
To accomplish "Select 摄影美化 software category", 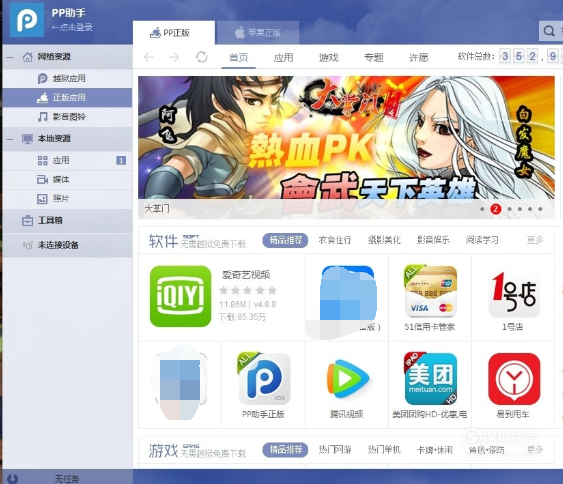I will 384,240.
